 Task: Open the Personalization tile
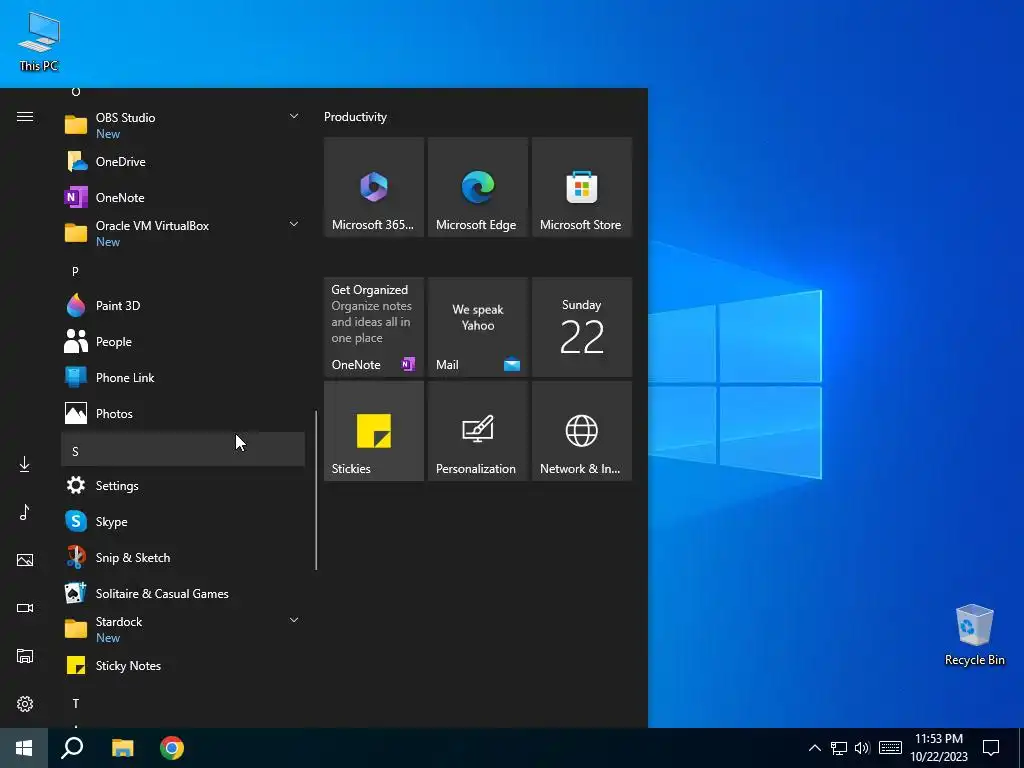[x=477, y=431]
